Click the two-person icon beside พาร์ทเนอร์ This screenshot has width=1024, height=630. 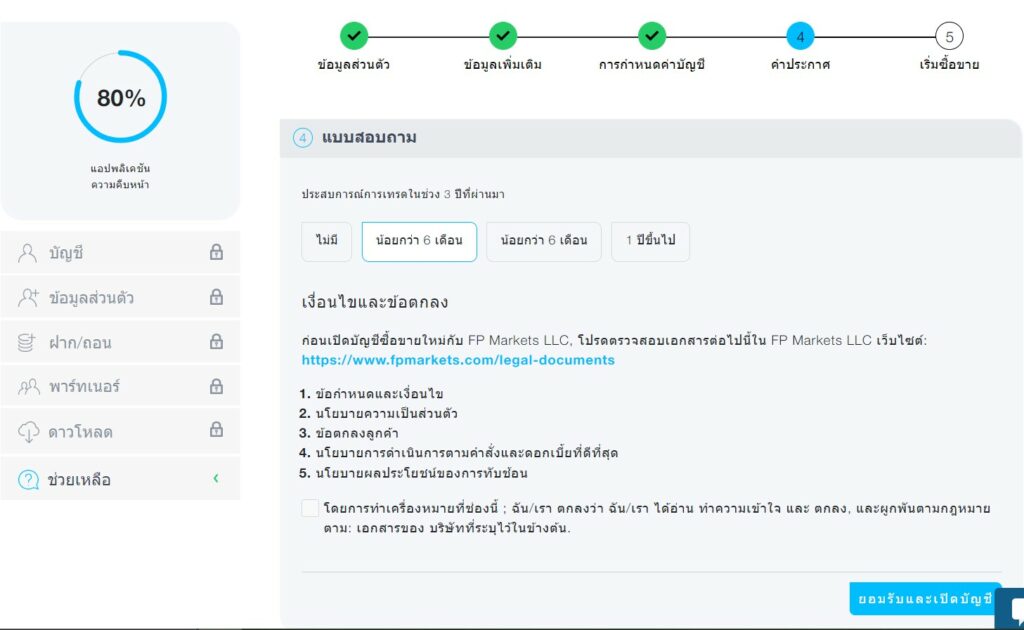(x=28, y=387)
